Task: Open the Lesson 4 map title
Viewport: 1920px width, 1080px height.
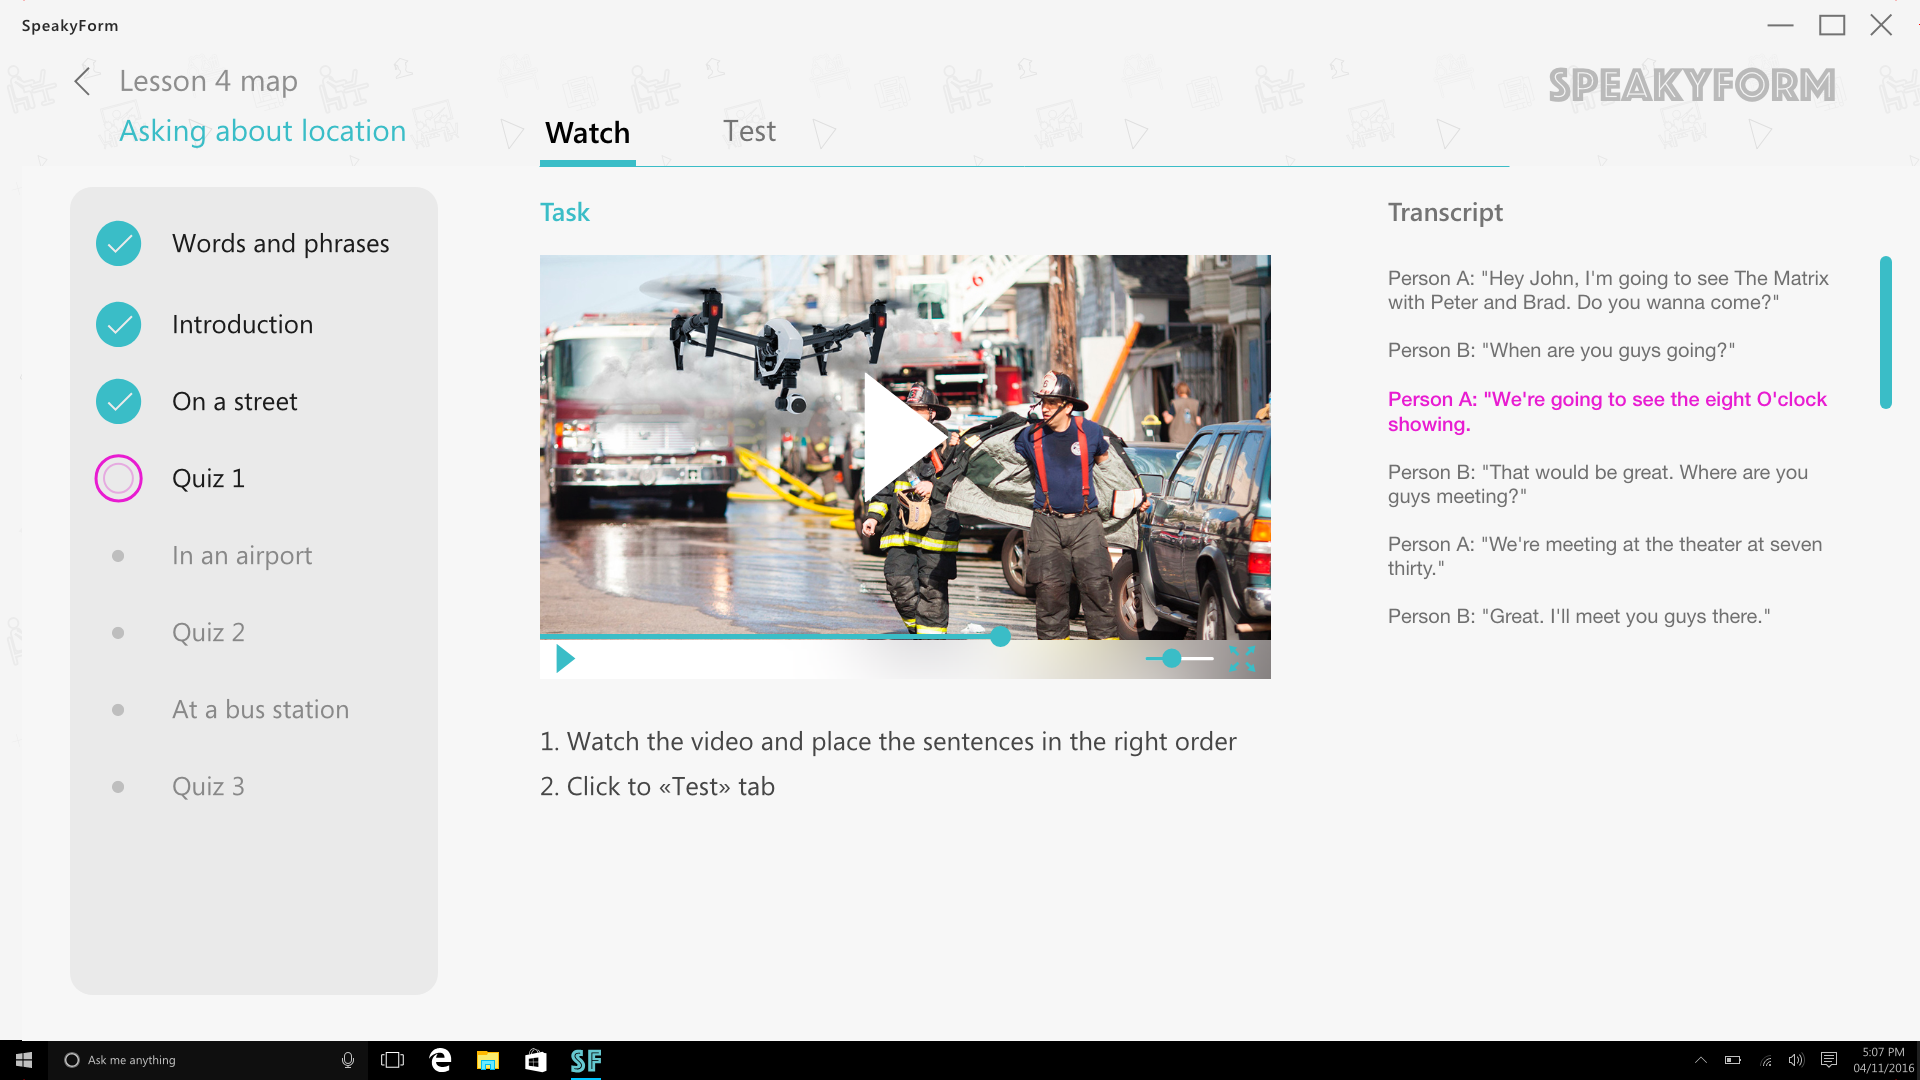Action: tap(208, 81)
